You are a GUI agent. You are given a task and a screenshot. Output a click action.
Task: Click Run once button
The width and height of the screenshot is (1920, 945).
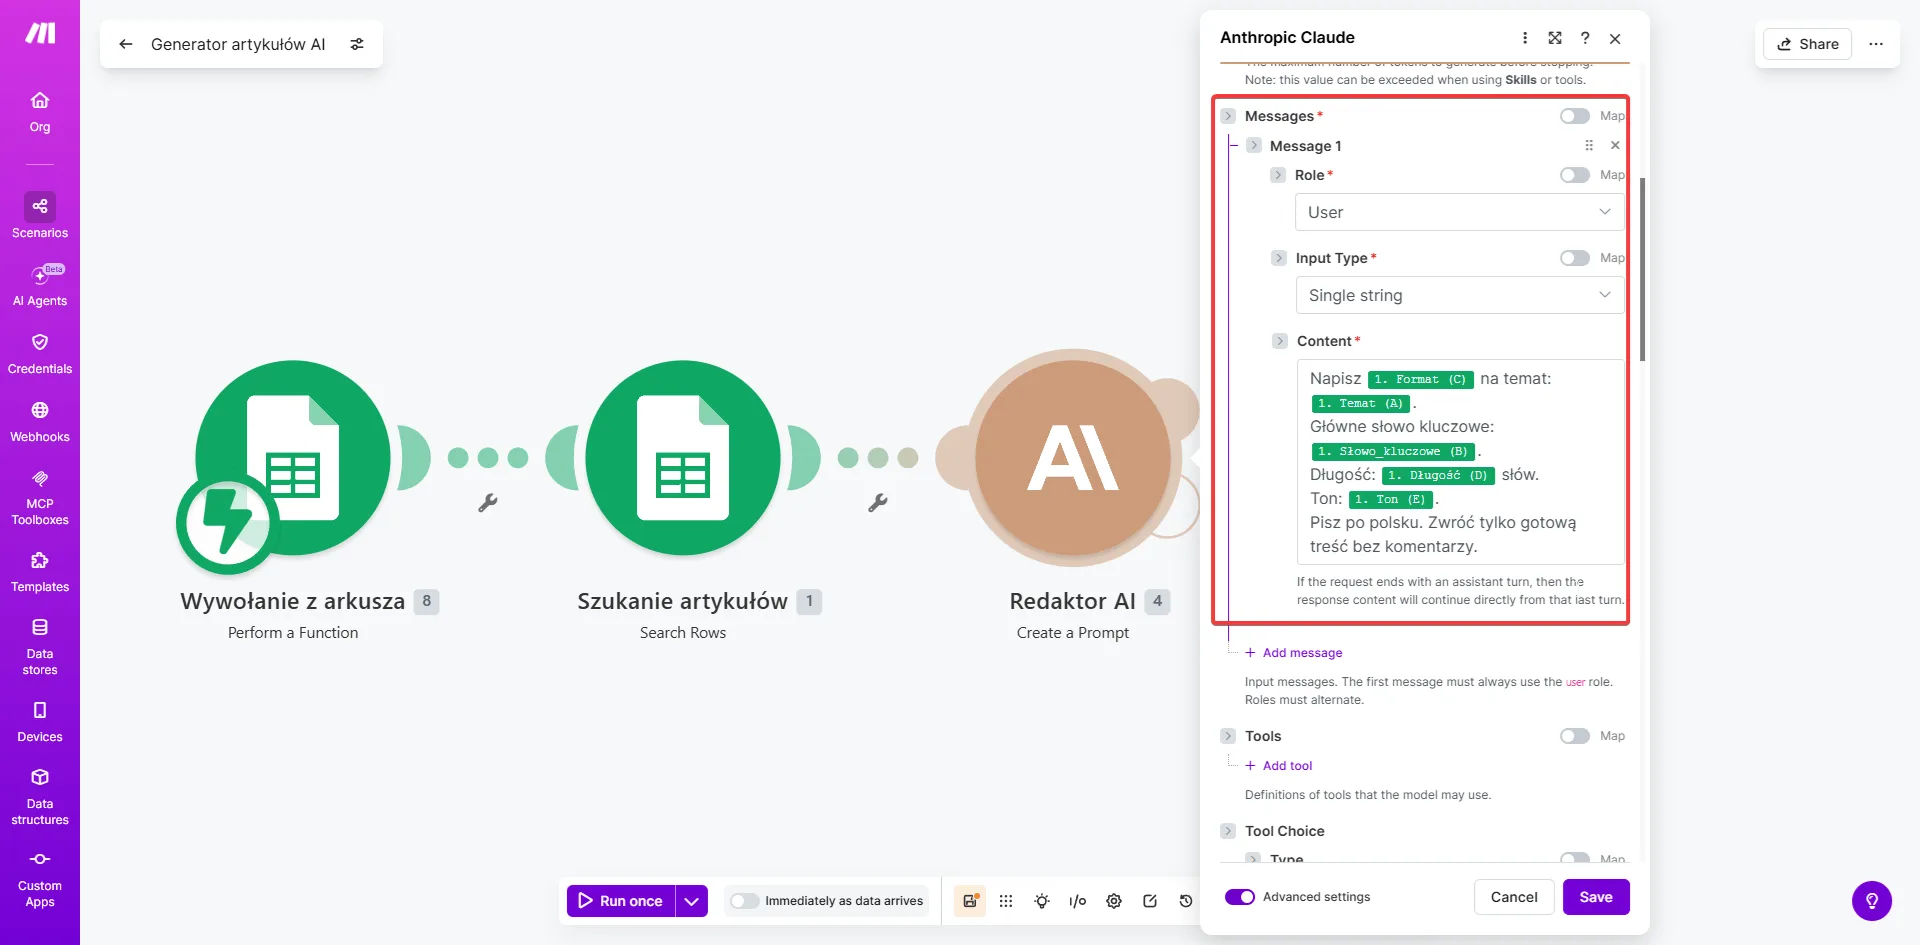(x=621, y=901)
